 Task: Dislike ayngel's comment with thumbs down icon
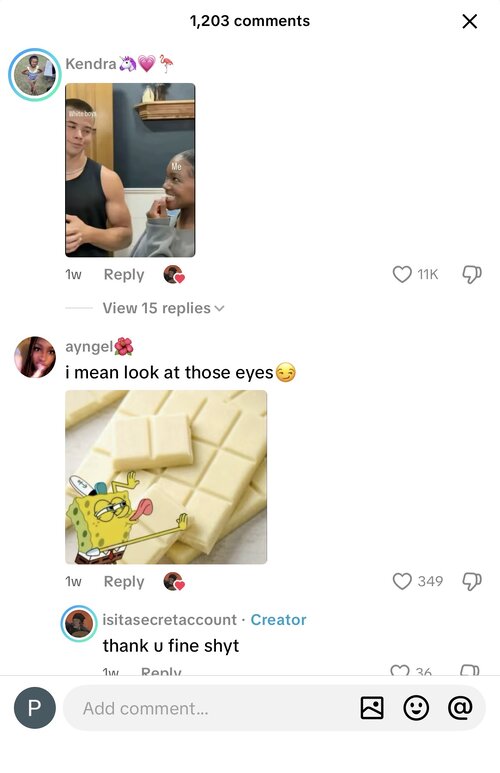pos(471,581)
